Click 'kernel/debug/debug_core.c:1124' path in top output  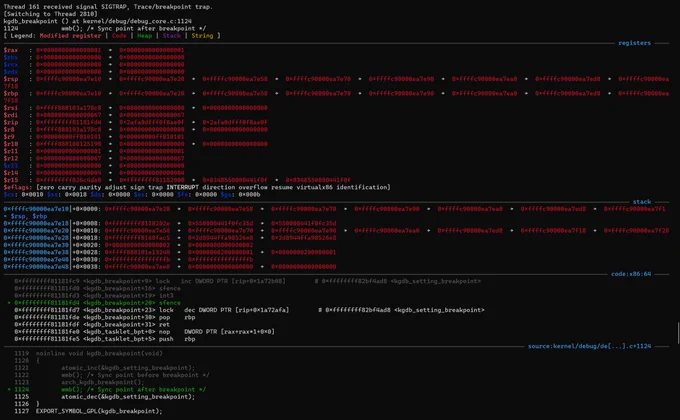135,21
